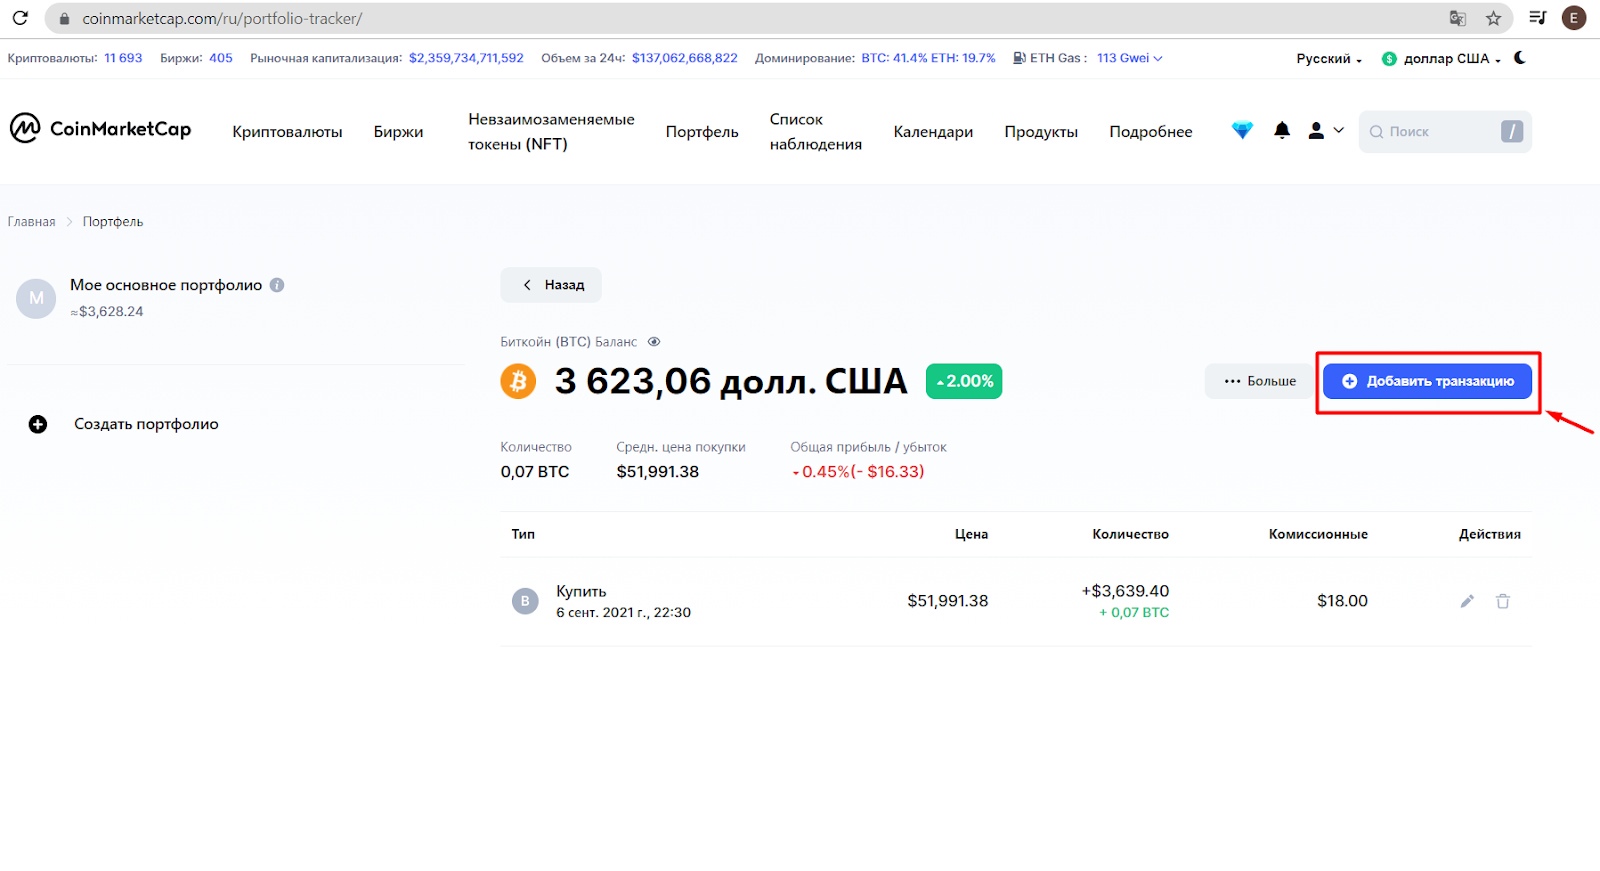Click the Google Translate icon in address bar

[x=1458, y=18]
